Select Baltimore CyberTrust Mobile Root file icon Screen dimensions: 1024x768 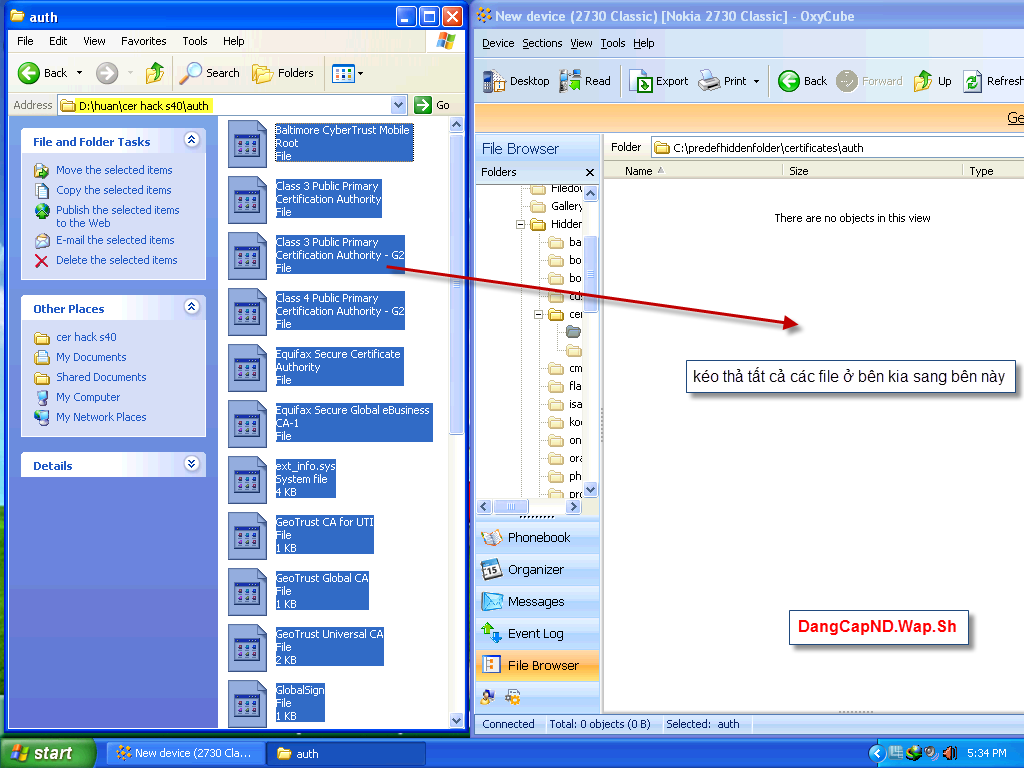click(248, 144)
